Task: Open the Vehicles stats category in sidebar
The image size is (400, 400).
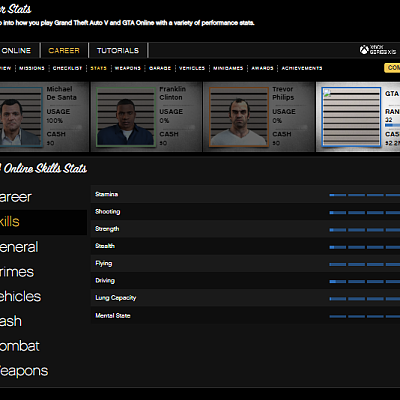Action: (20, 297)
